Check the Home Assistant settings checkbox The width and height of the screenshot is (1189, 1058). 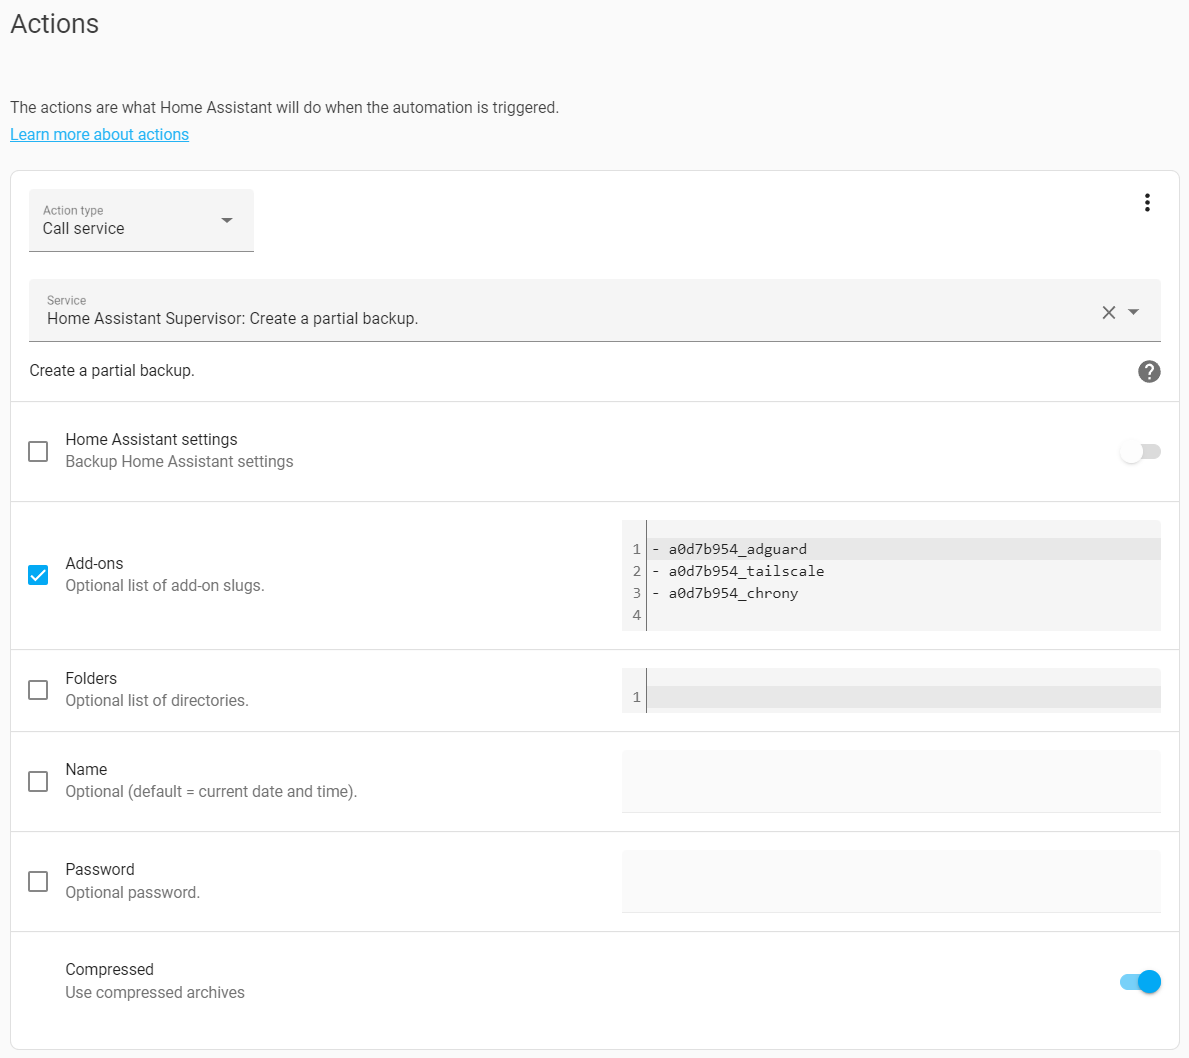[x=38, y=451]
